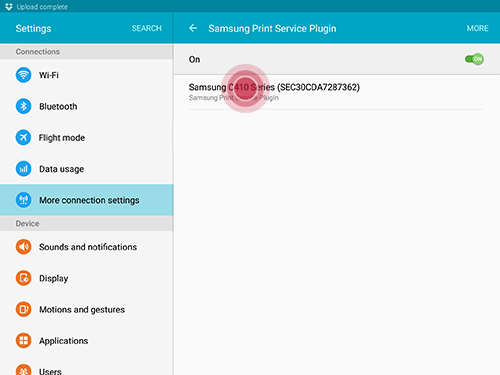Tap the Display icon
Image resolution: width=500 pixels, height=375 pixels.
click(23, 278)
